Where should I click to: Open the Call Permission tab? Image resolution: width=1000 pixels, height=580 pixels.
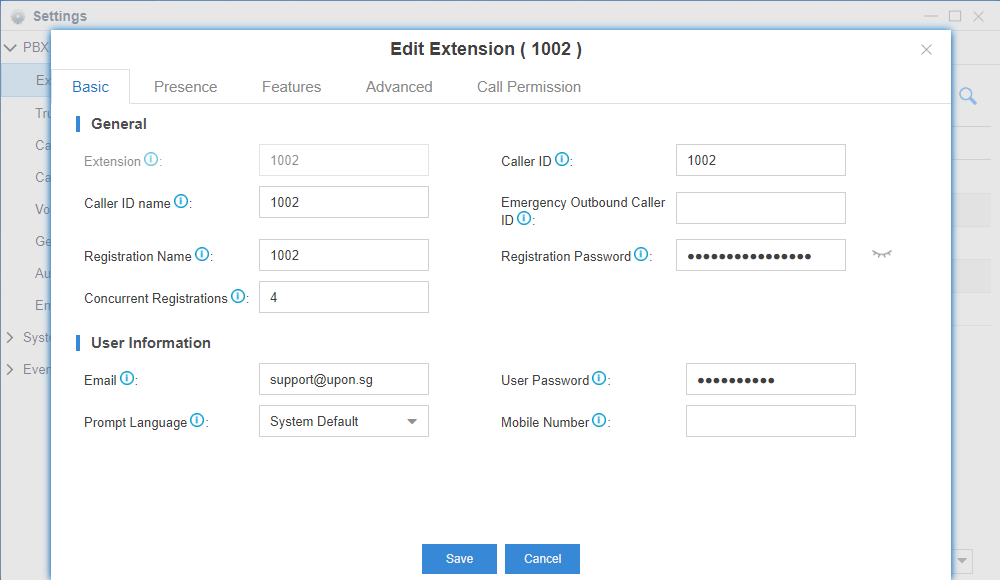click(x=528, y=87)
